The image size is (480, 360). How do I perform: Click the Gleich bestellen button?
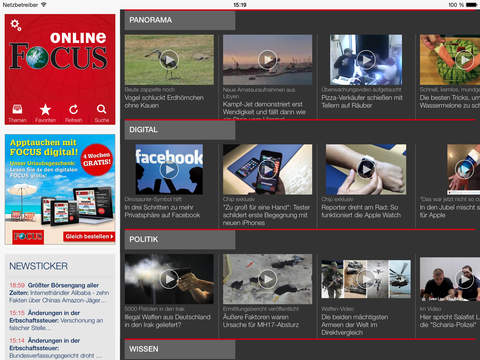(89, 237)
